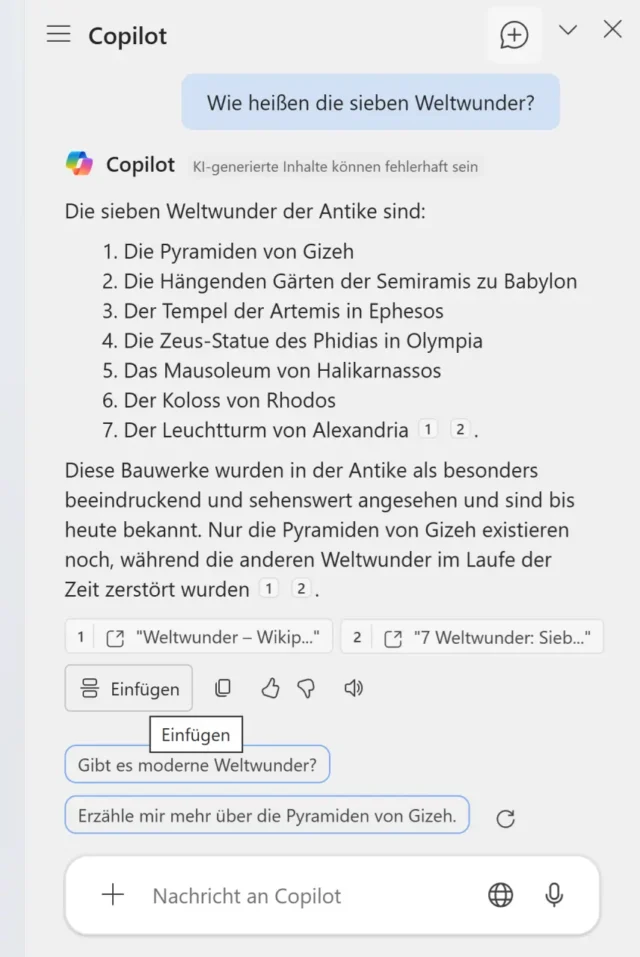Click the Copilot logo icon

click(79, 164)
